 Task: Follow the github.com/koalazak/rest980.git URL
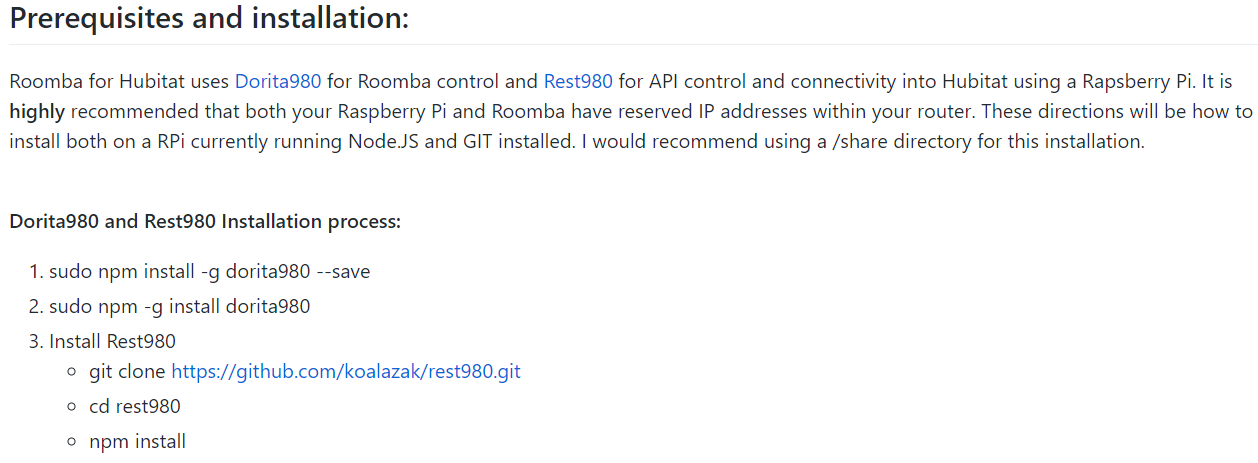[x=346, y=372]
